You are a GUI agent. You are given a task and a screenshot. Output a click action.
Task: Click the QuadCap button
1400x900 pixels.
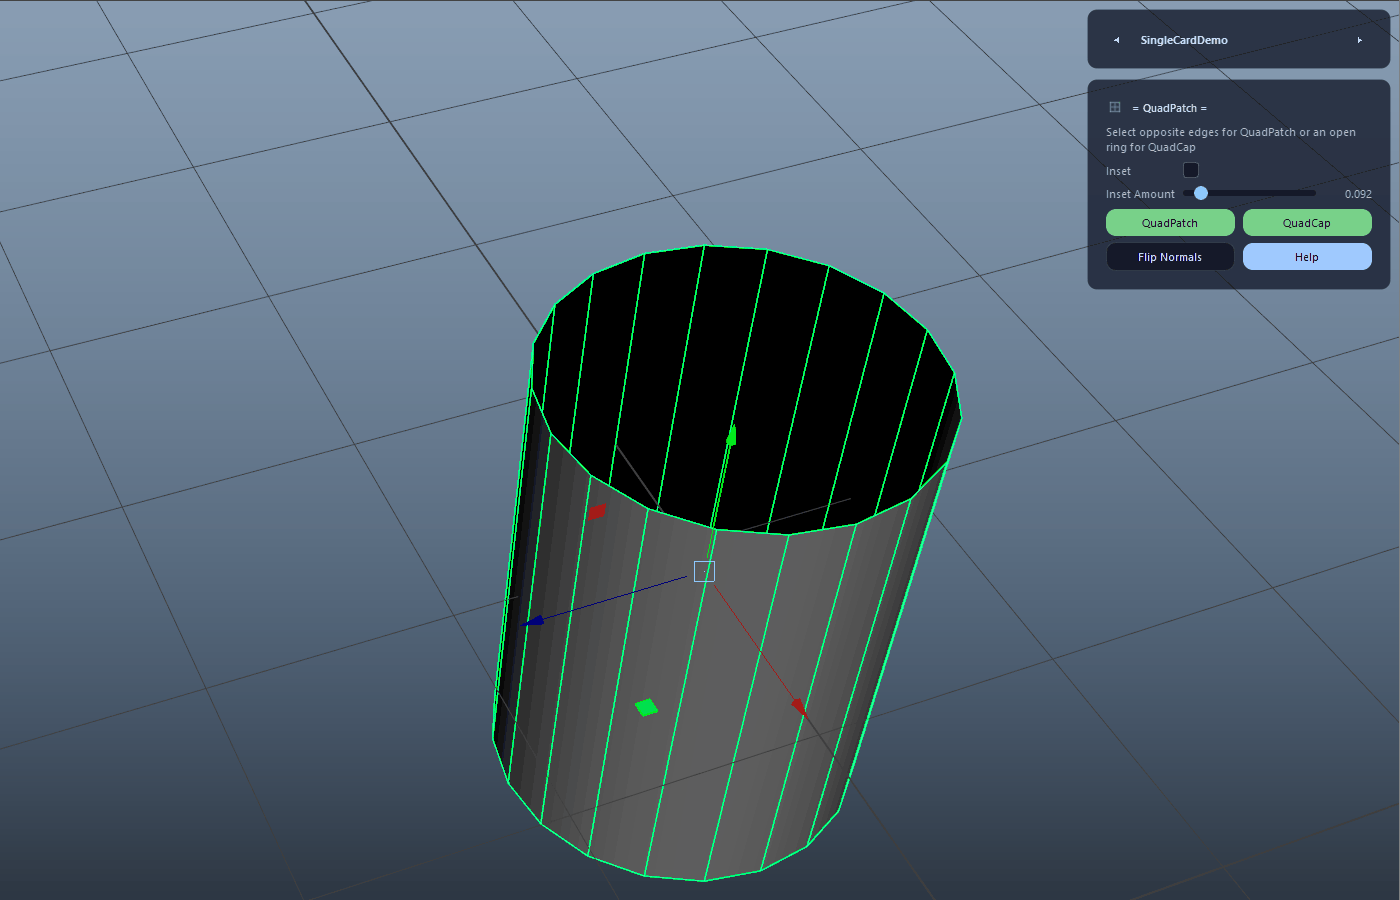1307,223
